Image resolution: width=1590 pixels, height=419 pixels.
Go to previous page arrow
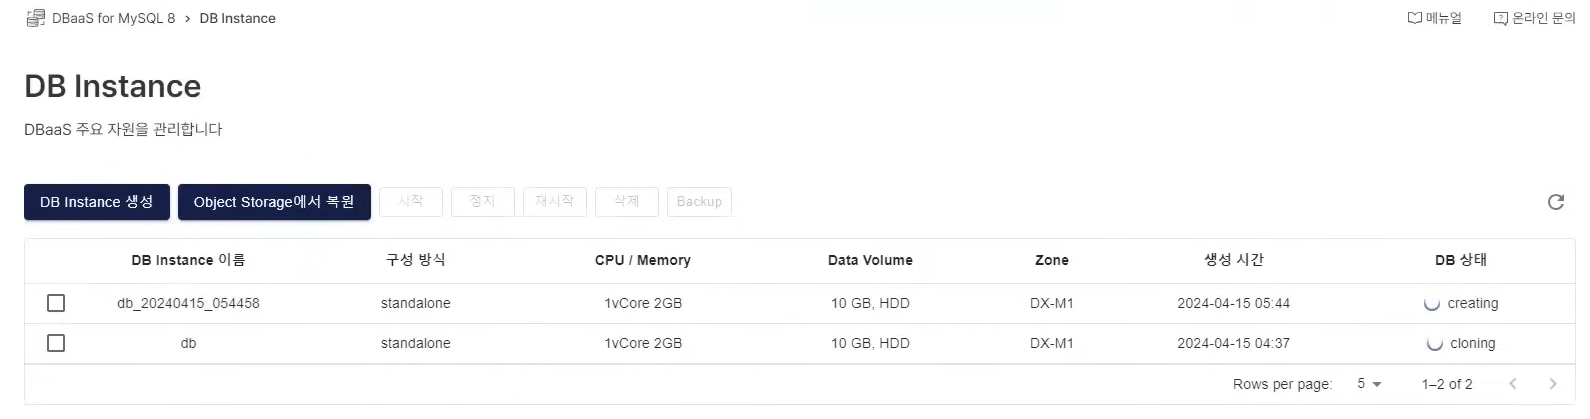1513,384
